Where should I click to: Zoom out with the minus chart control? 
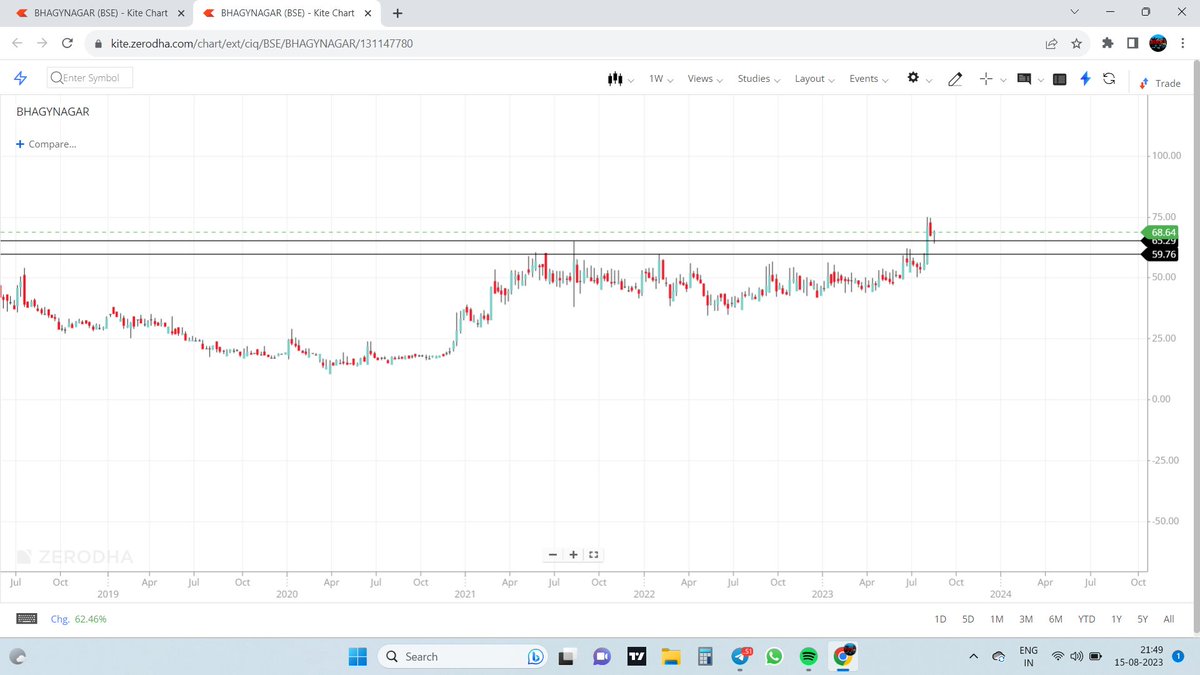tap(553, 554)
